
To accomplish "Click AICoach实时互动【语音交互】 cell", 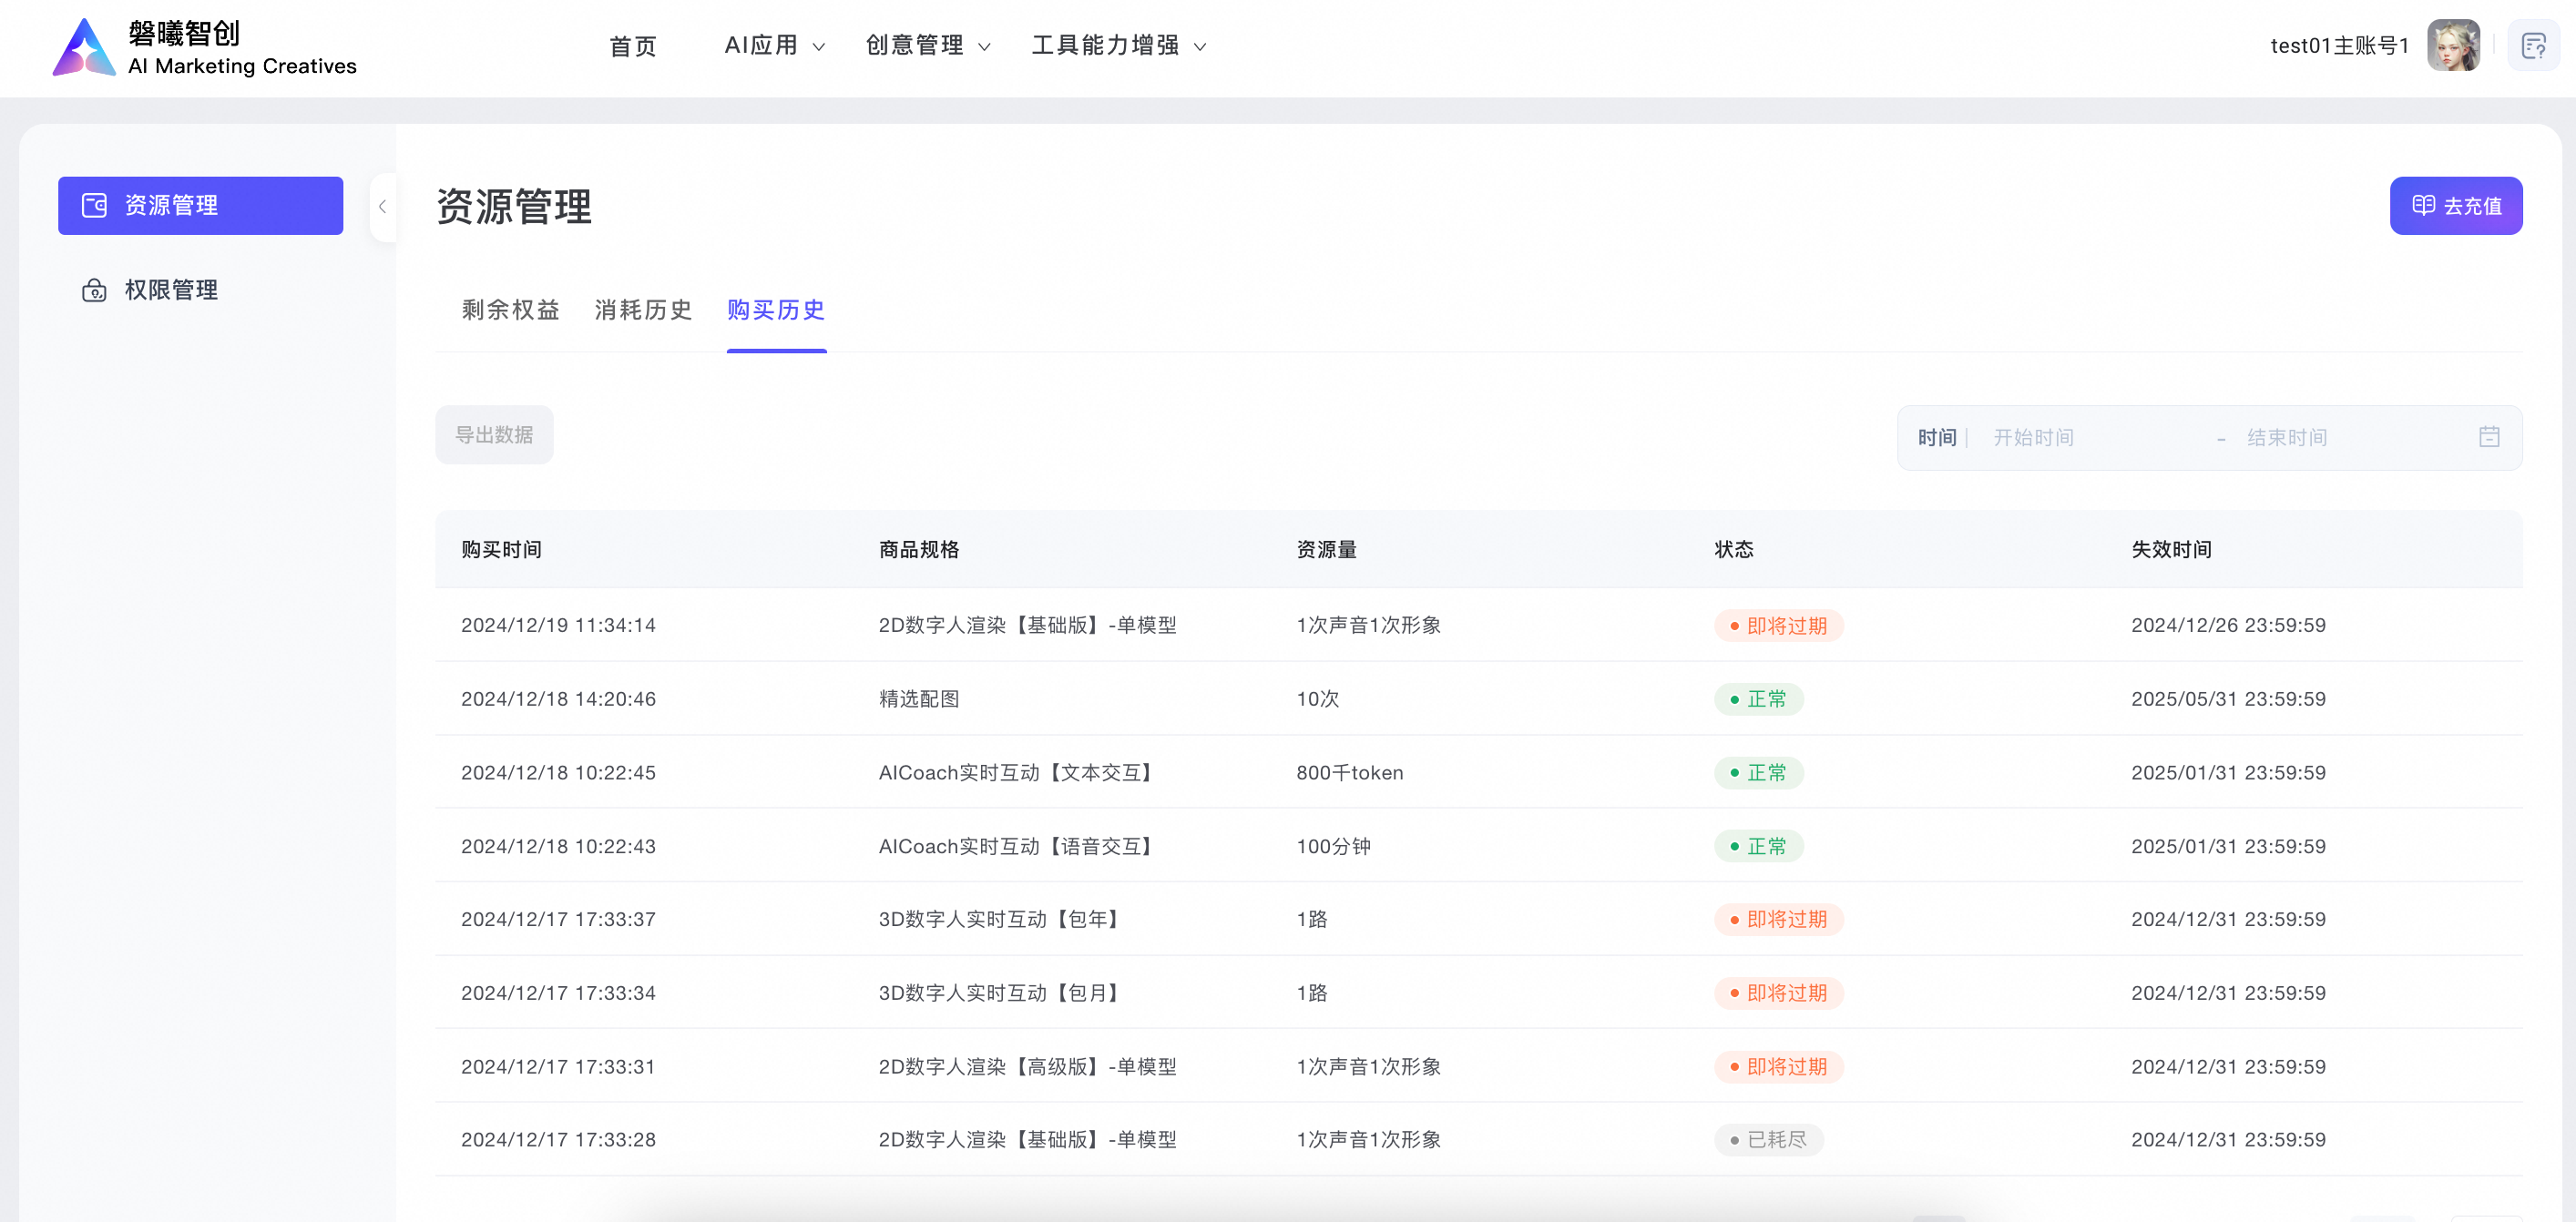I will click(x=1017, y=847).
